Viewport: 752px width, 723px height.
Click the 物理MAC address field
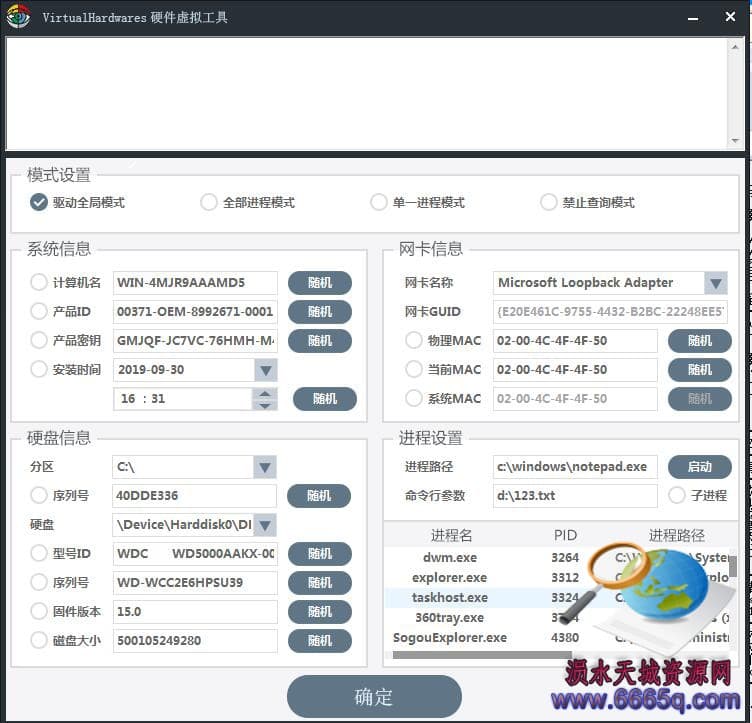pos(575,341)
